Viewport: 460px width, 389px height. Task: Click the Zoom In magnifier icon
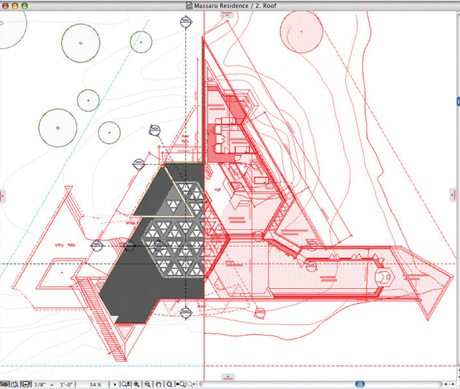point(136,384)
